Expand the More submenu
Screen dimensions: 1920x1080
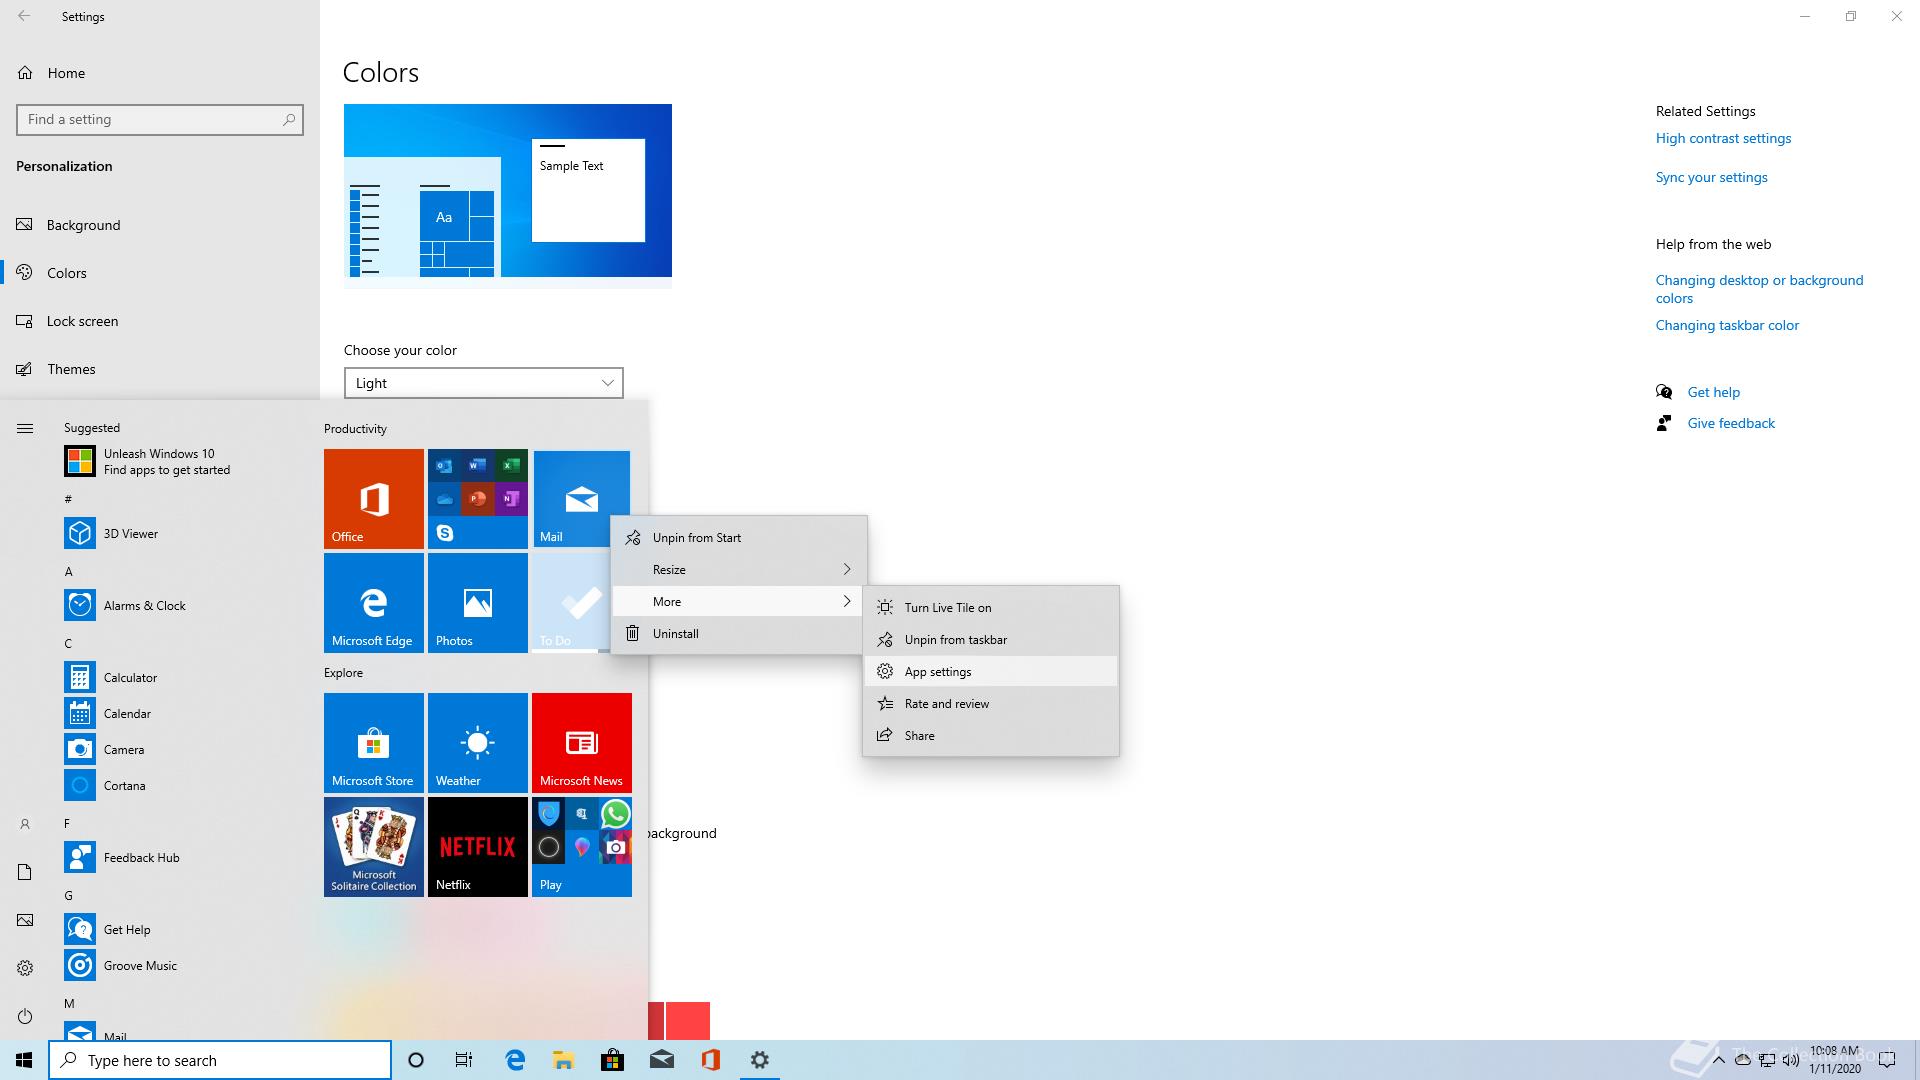pos(739,601)
